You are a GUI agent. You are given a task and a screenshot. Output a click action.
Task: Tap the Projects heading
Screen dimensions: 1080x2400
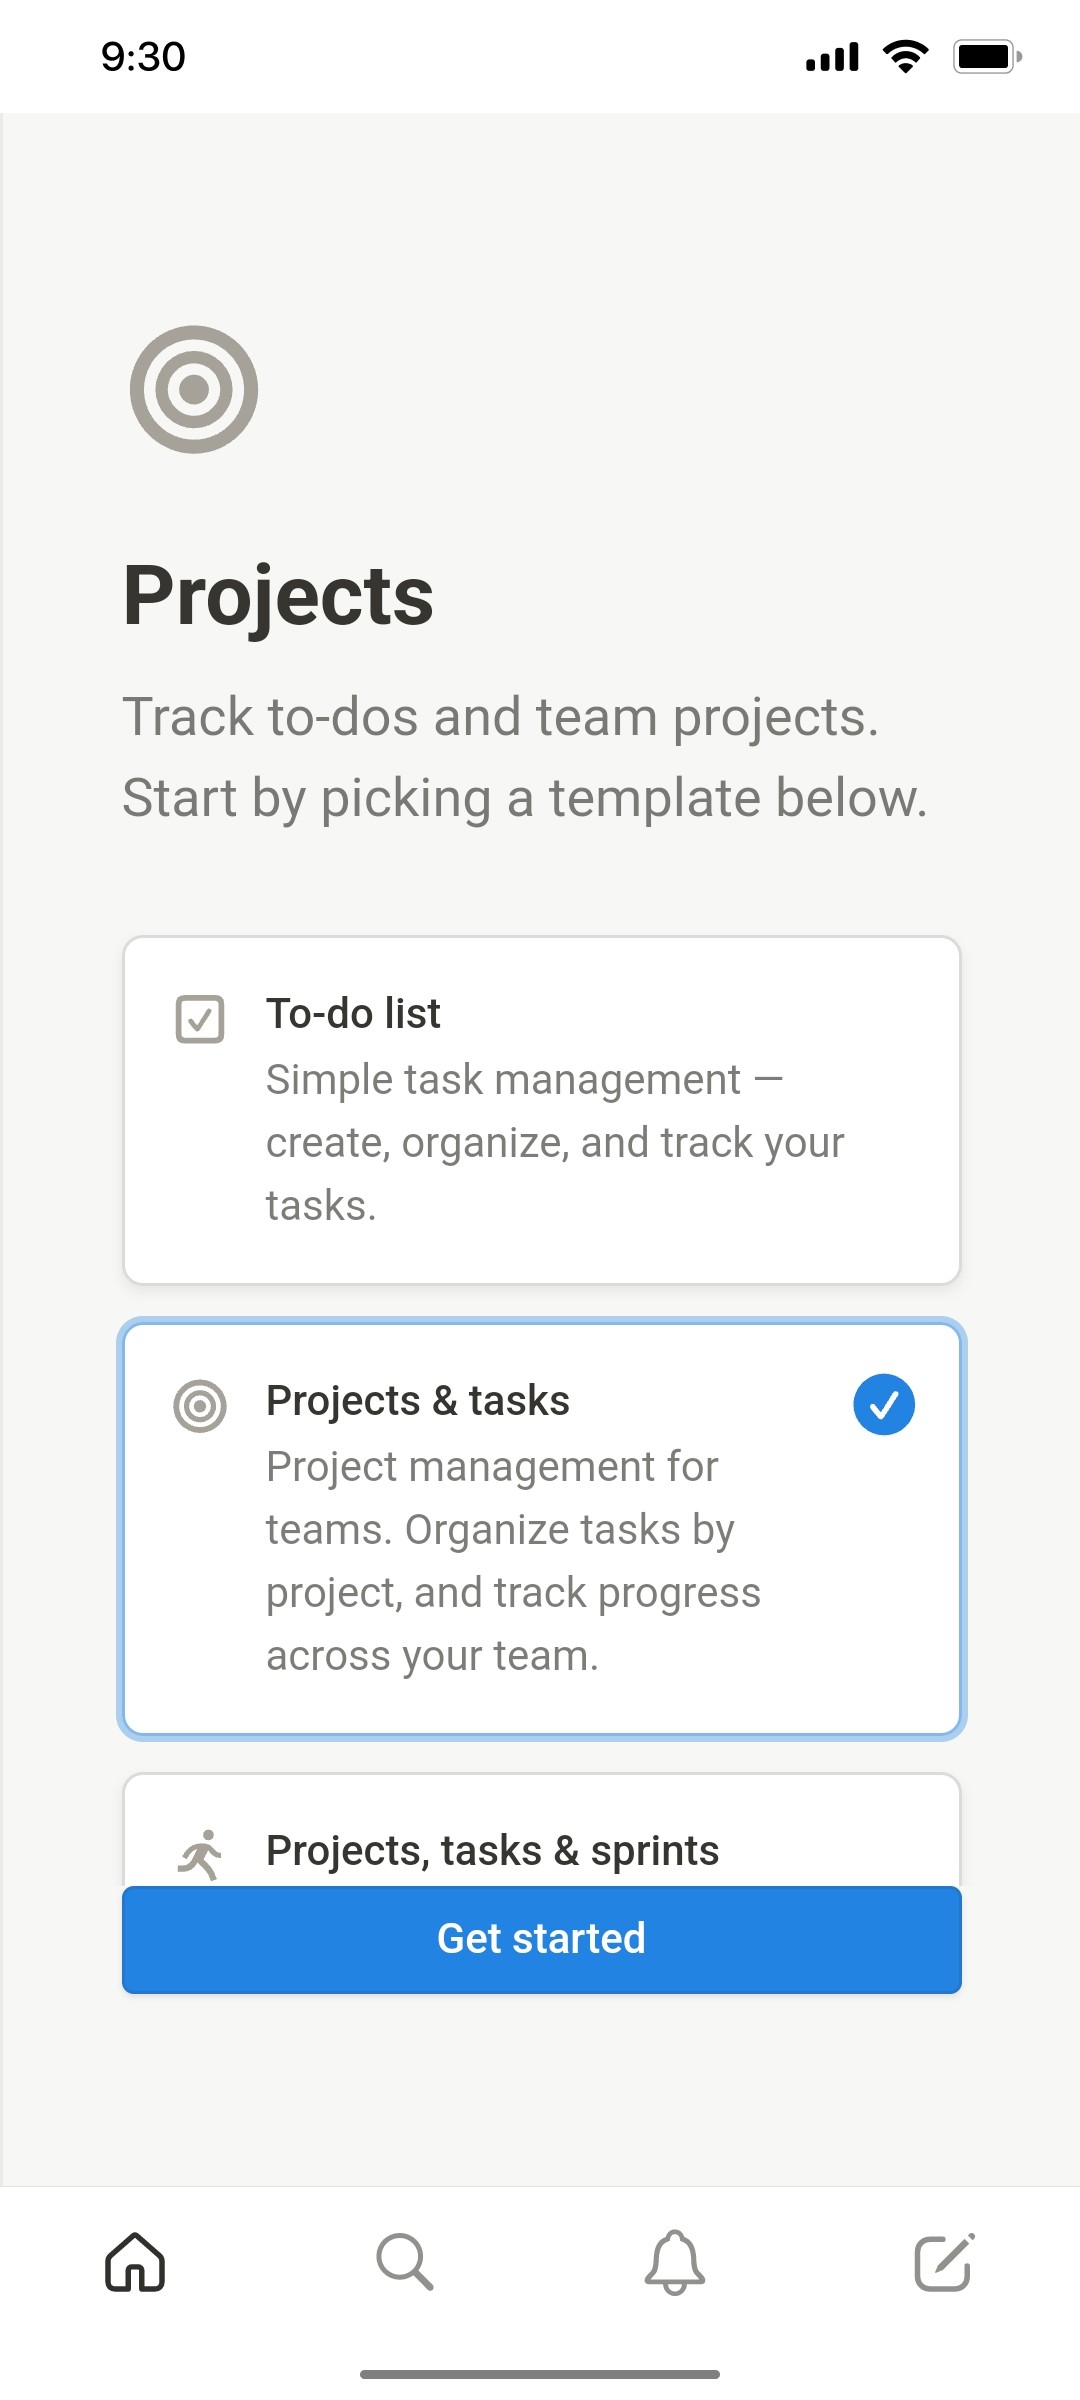278,594
